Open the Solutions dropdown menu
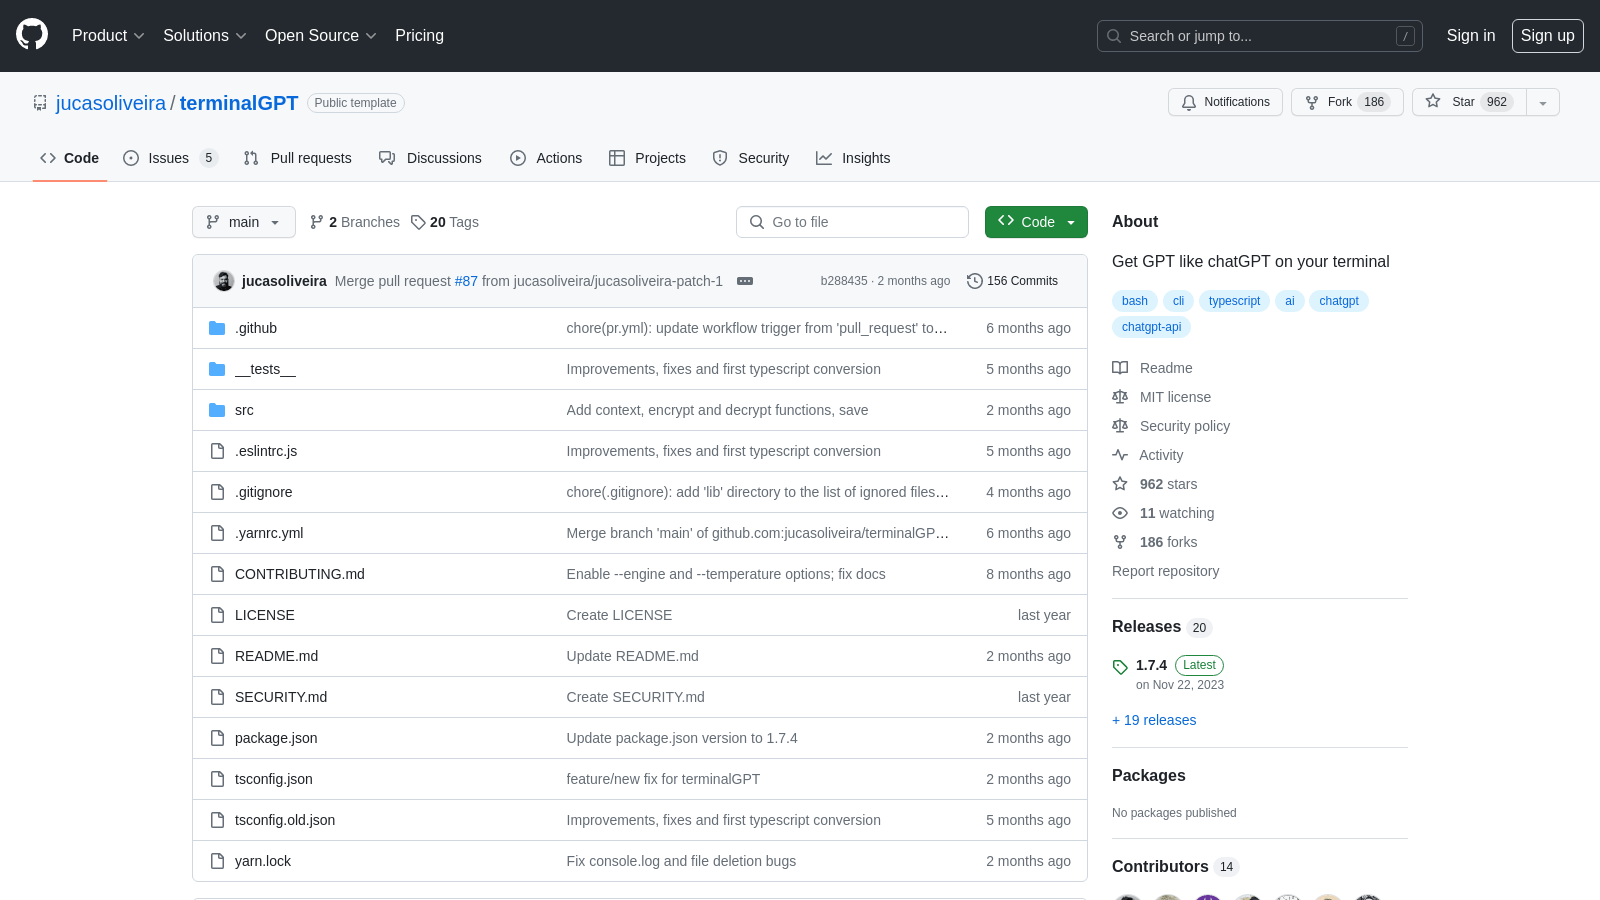This screenshot has width=1600, height=900. coord(204,36)
